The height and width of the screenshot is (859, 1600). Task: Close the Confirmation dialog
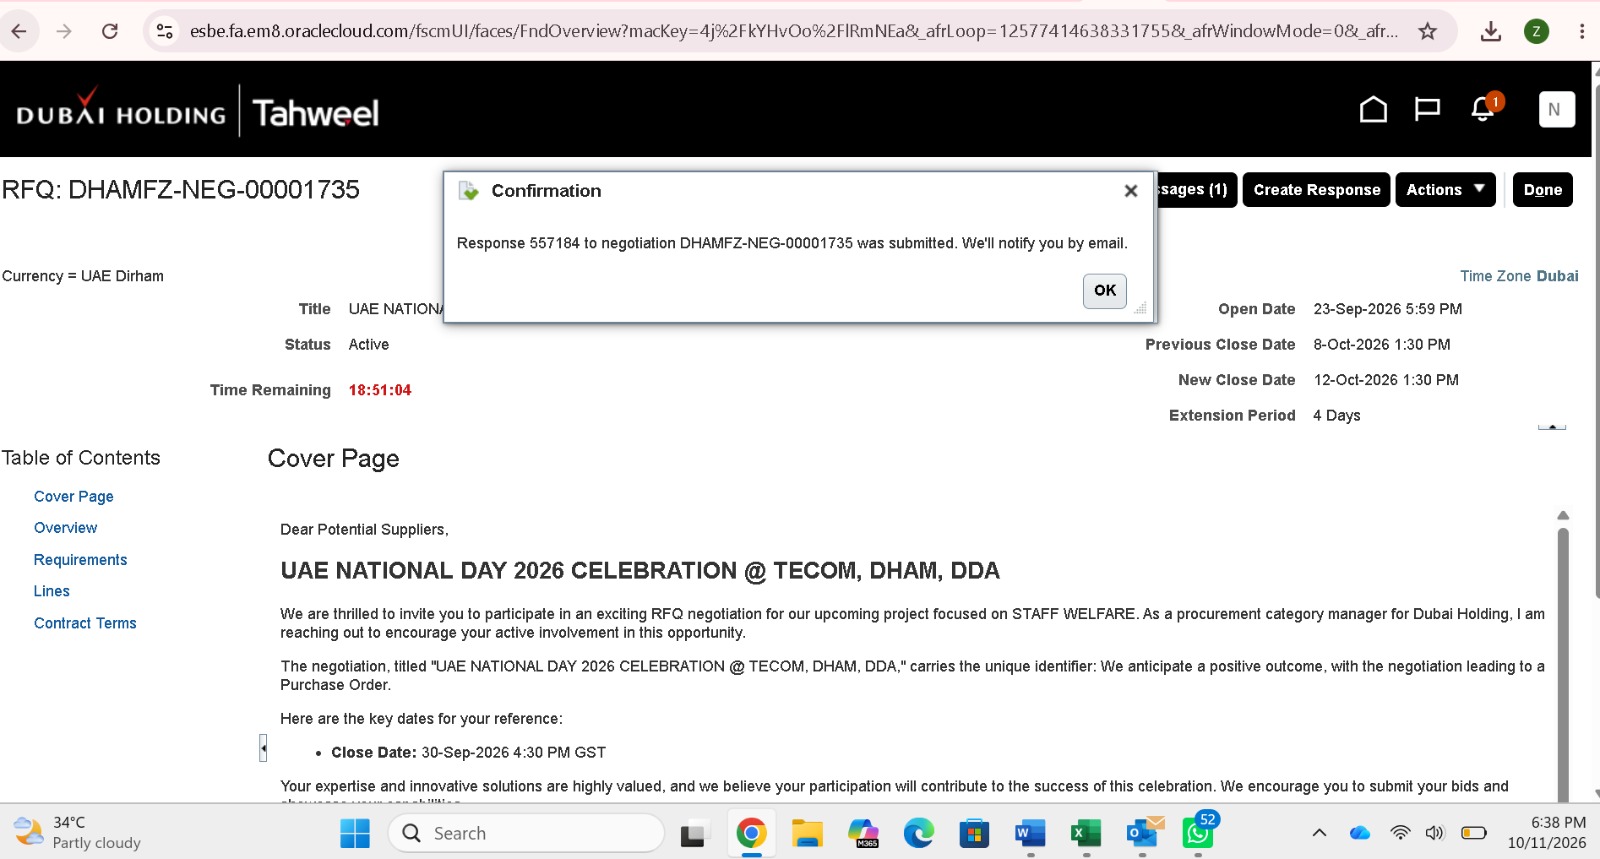click(x=1131, y=191)
